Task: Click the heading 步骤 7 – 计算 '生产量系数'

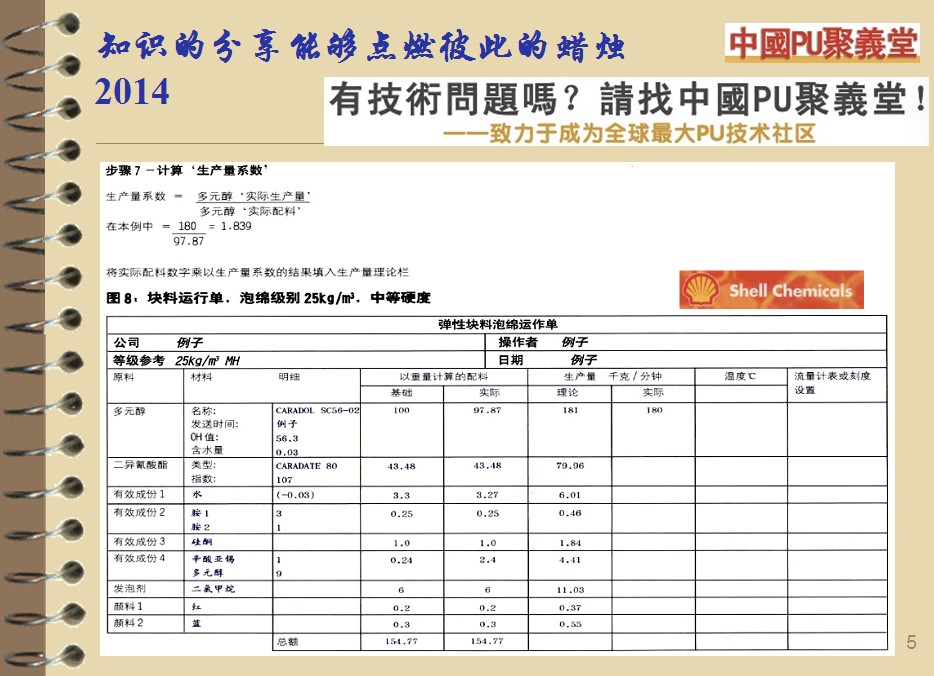Action: pos(187,170)
